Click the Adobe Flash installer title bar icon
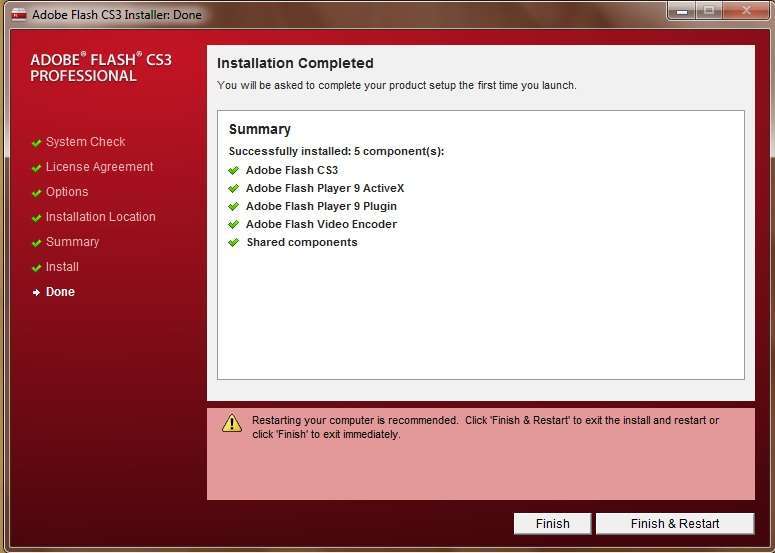The image size is (775, 553). pos(19,14)
